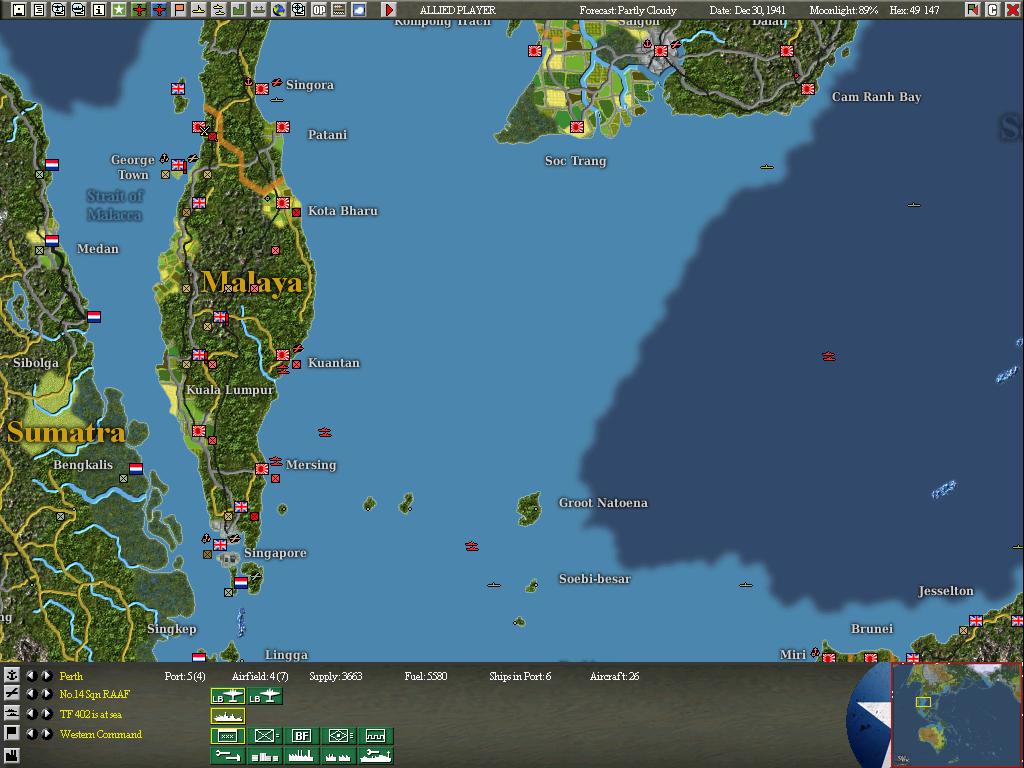Click the anchor port icon in bottom panel
The height and width of the screenshot is (768, 1024).
[11, 675]
